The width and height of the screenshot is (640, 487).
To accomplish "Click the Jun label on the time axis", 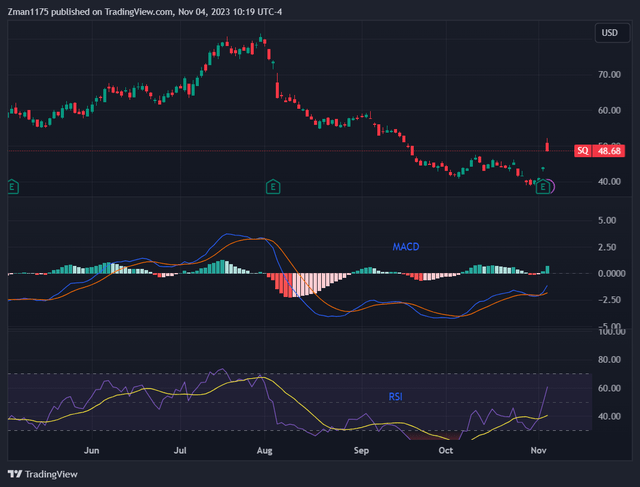I will pos(93,451).
